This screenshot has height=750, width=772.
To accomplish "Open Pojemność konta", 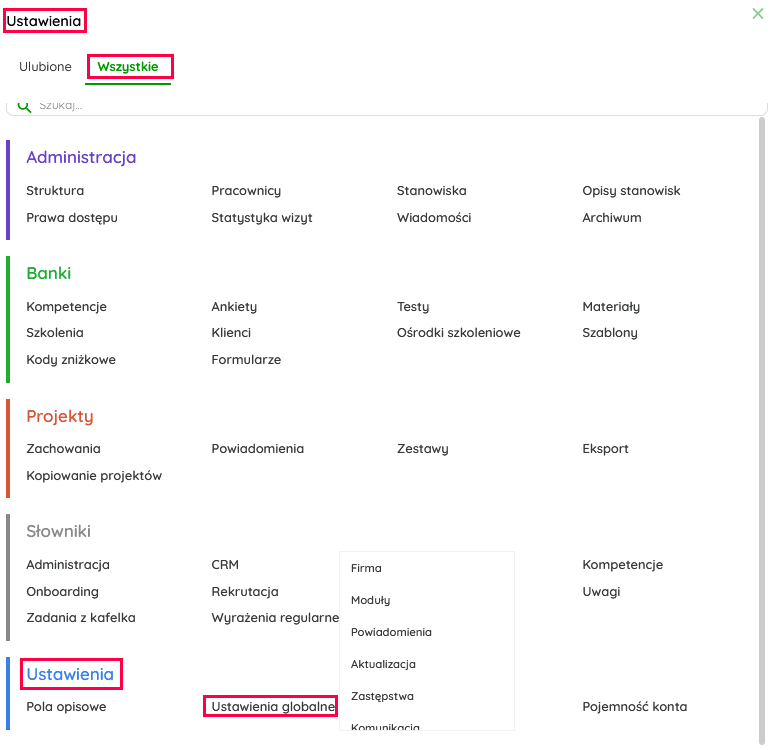I will coord(634,707).
